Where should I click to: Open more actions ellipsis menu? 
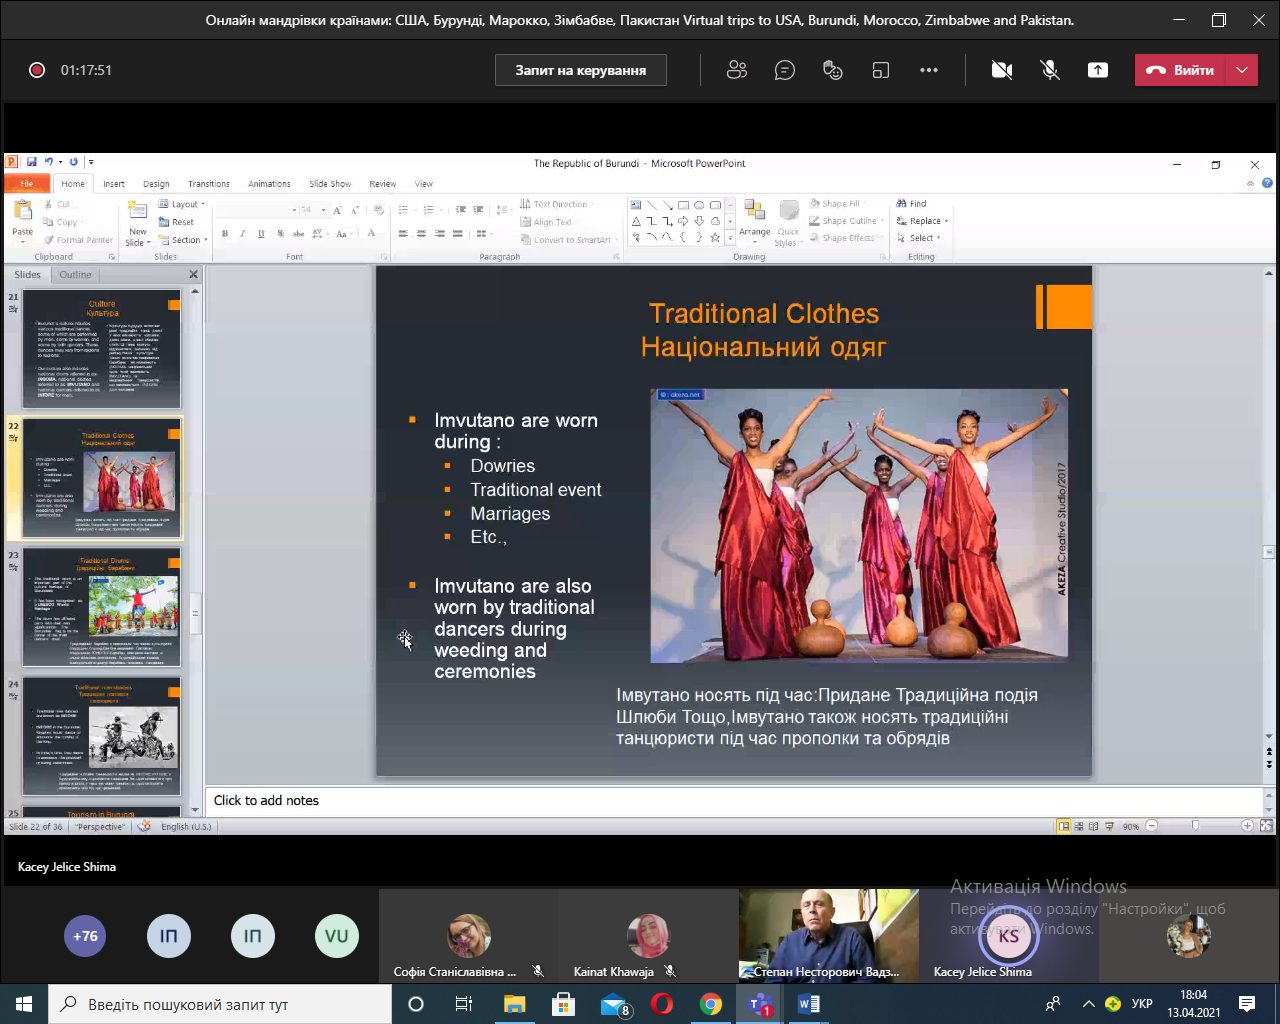tap(929, 70)
